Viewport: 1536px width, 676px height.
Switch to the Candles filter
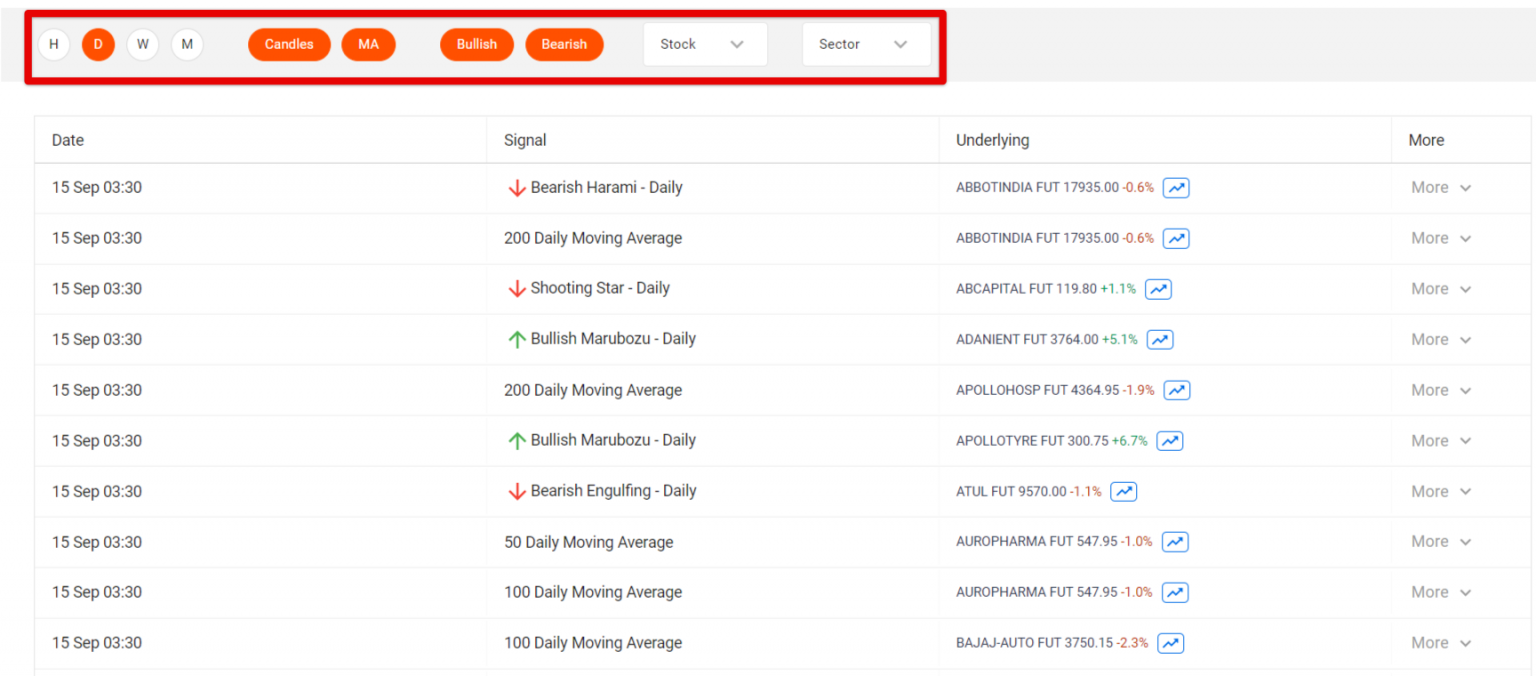(x=289, y=44)
